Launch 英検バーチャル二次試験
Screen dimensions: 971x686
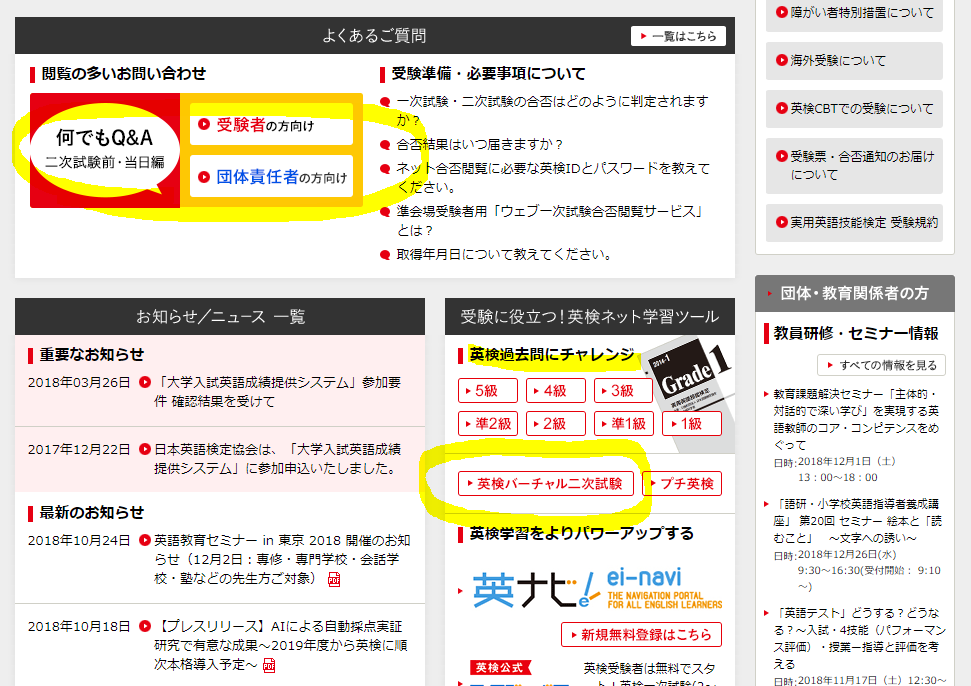546,484
